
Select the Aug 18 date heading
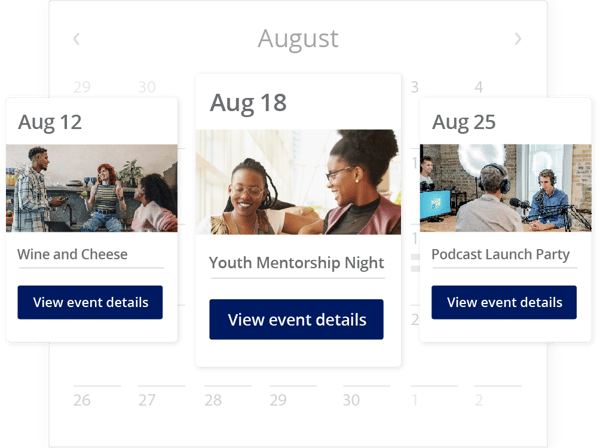248,102
